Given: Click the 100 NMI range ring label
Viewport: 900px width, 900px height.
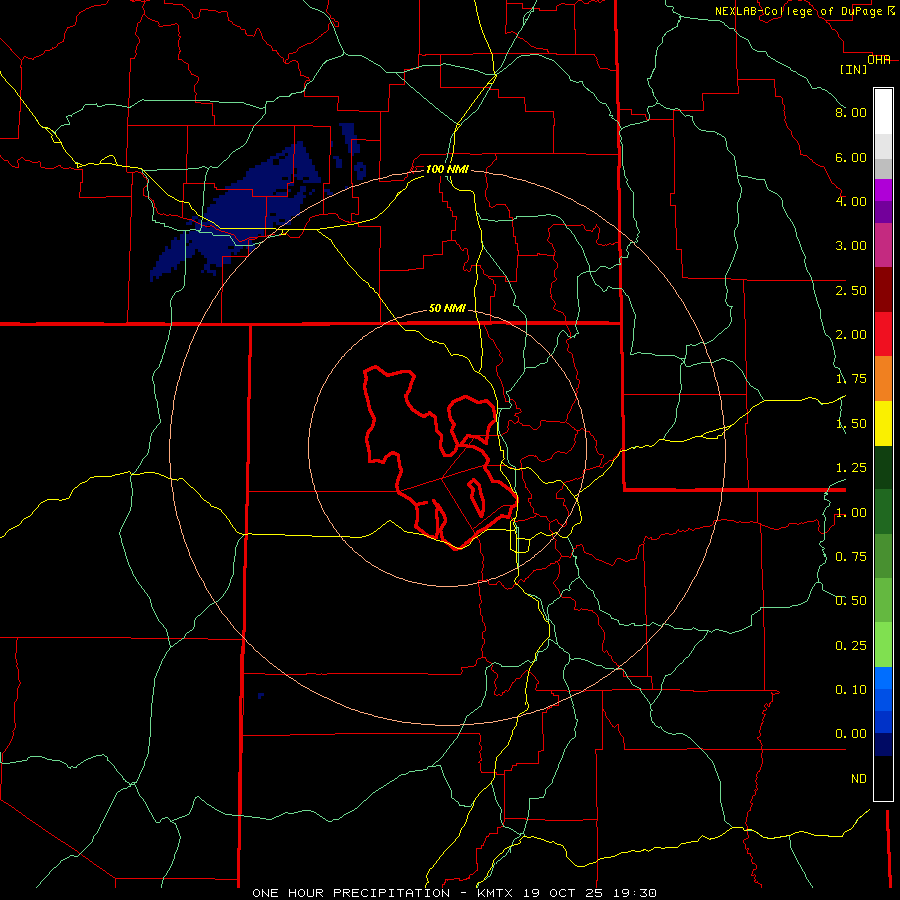Looking at the screenshot, I should 447,169.
